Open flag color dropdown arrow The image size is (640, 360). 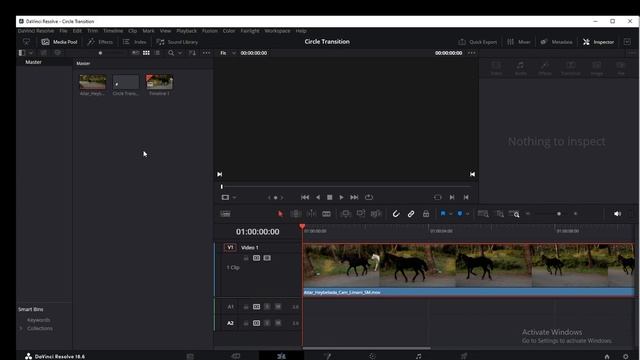[451, 214]
